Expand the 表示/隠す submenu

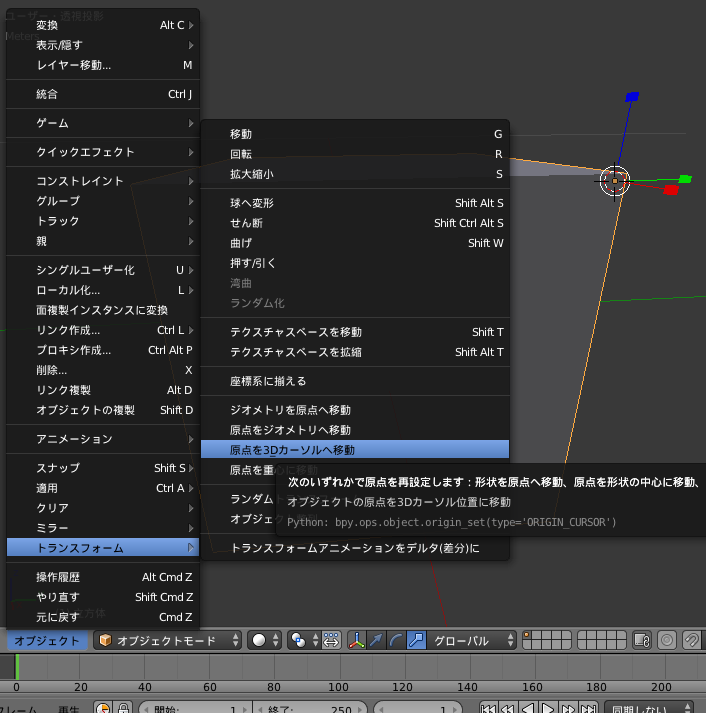(x=103, y=45)
